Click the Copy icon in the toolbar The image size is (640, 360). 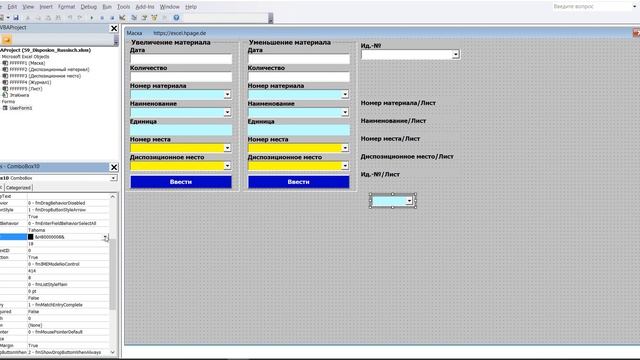[38, 18]
